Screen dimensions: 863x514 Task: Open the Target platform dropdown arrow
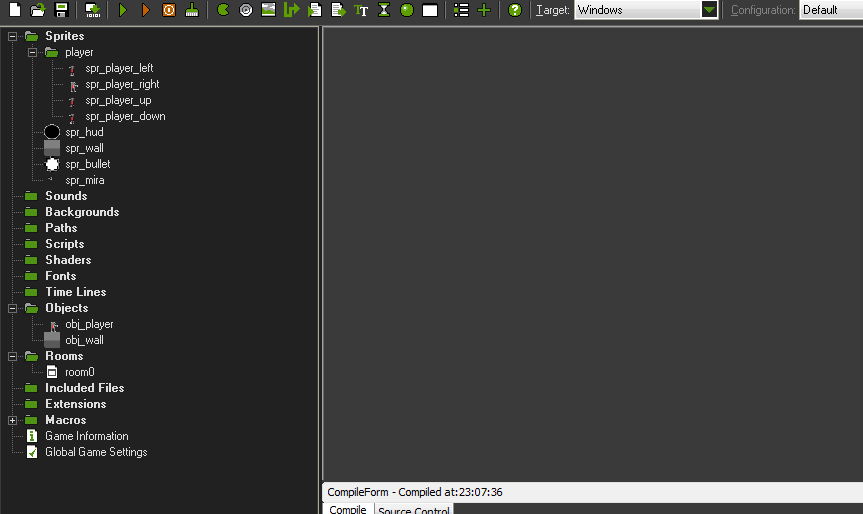coord(709,10)
